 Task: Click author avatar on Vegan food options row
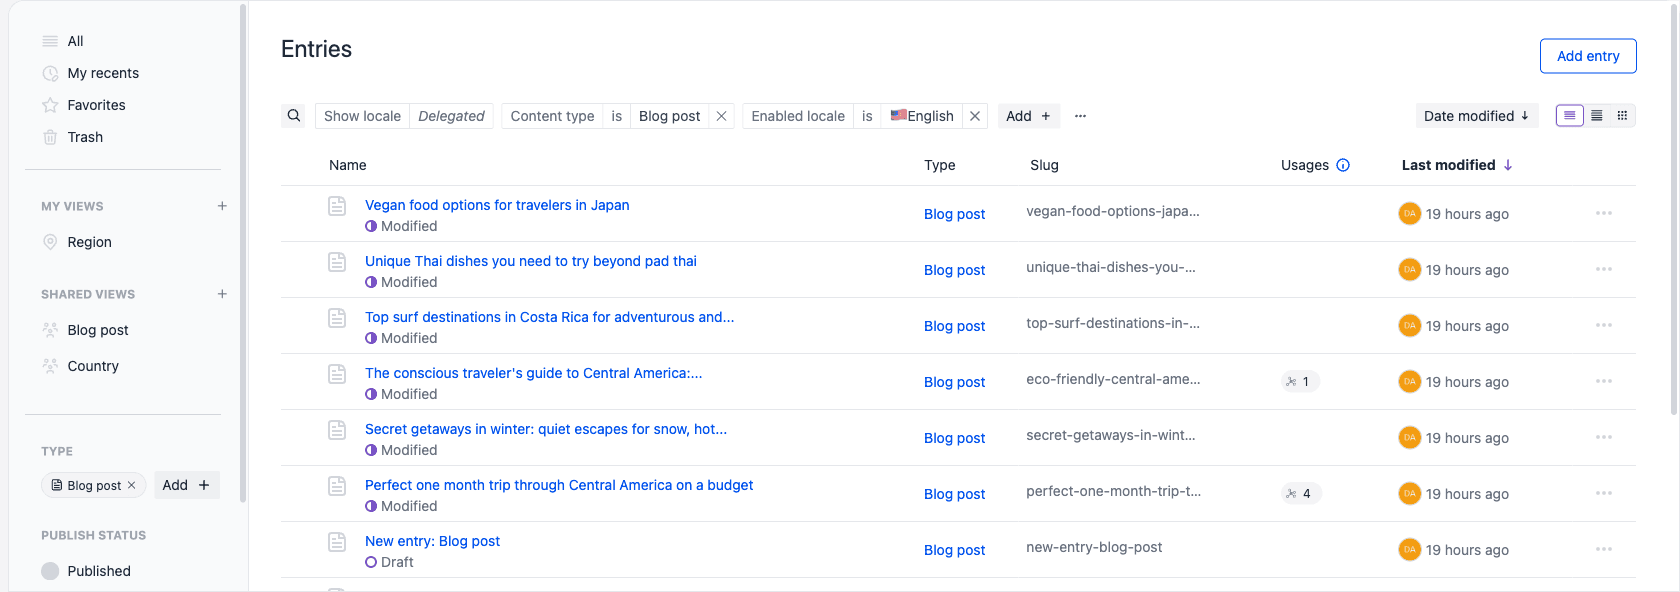pyautogui.click(x=1409, y=213)
